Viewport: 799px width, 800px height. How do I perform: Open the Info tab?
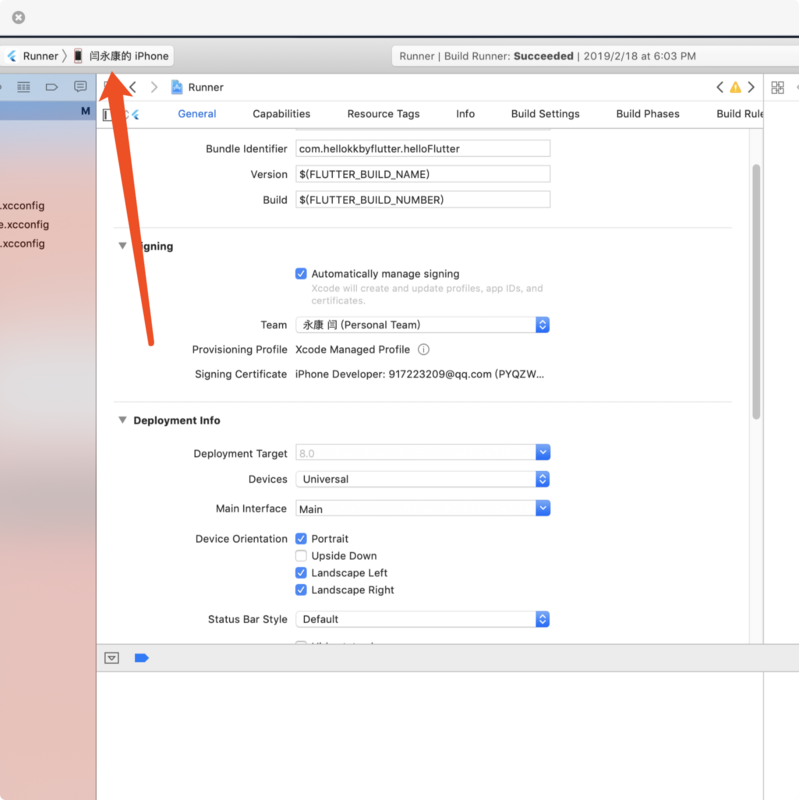pos(465,114)
